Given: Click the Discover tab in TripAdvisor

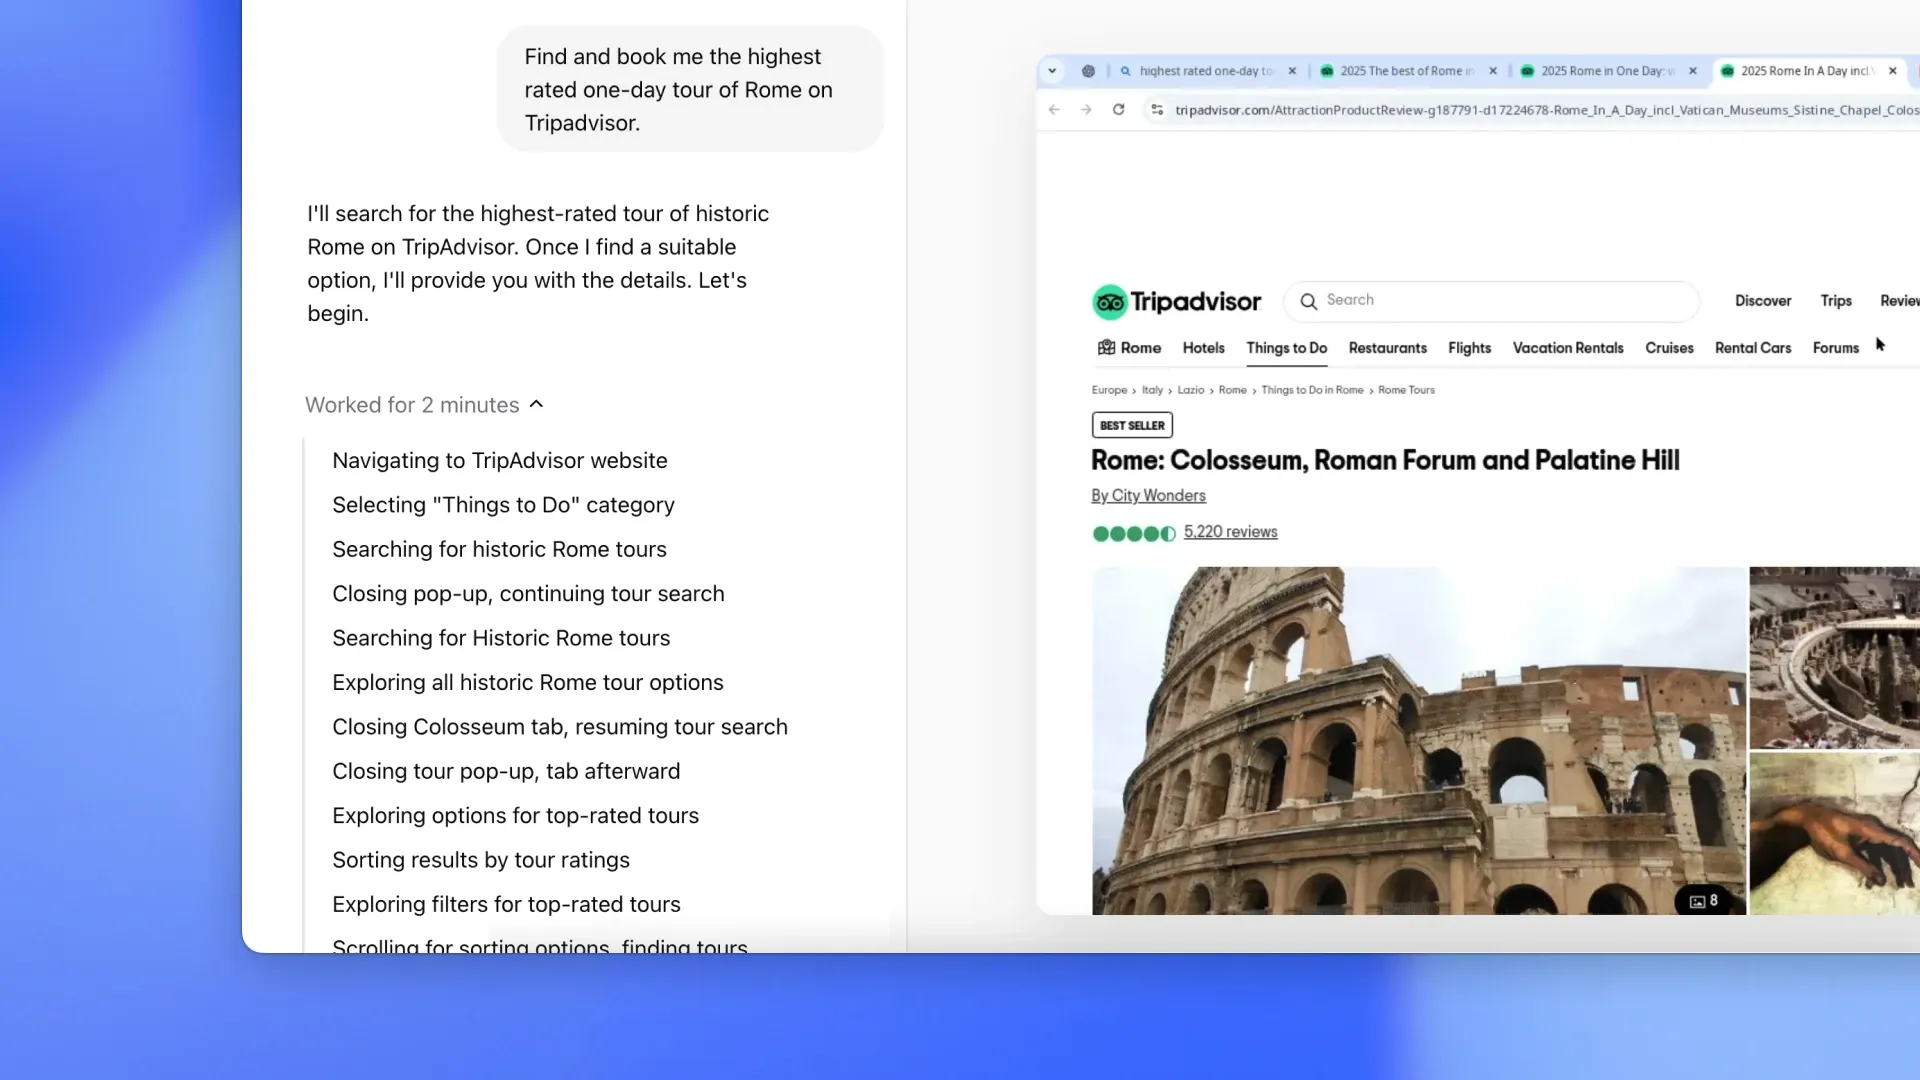Looking at the screenshot, I should [x=1763, y=299].
